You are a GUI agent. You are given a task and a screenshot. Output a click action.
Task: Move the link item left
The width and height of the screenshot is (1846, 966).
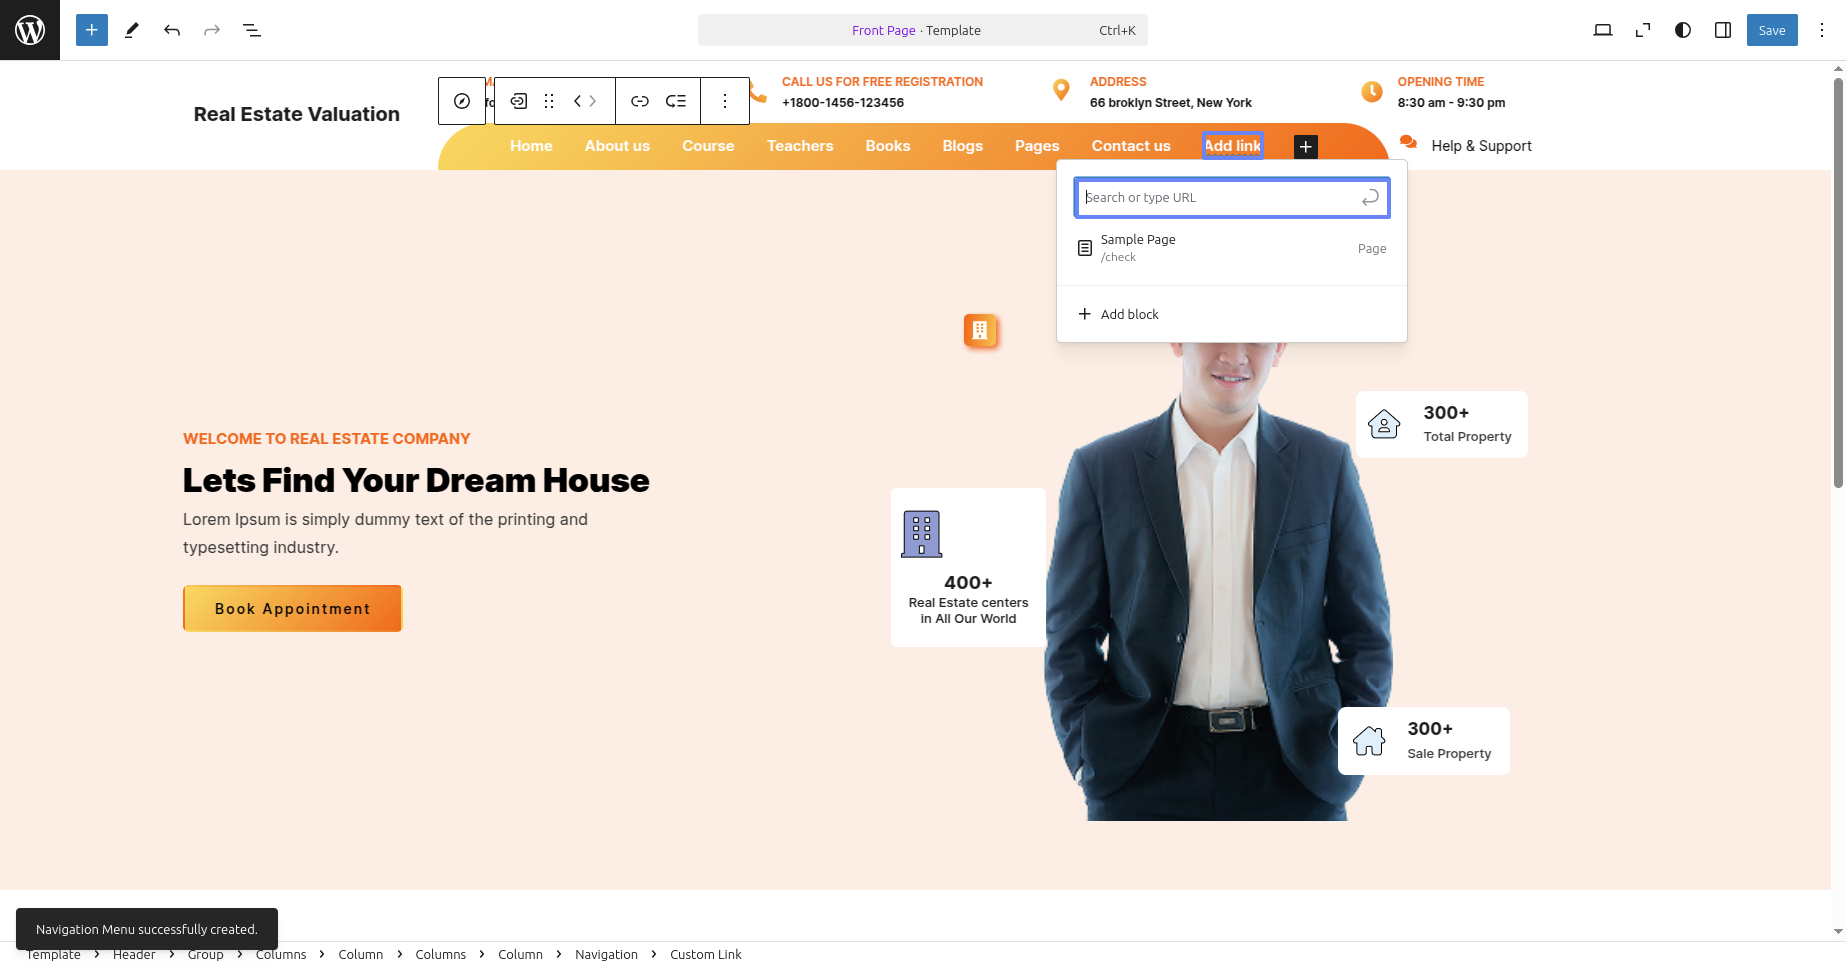pyautogui.click(x=578, y=101)
